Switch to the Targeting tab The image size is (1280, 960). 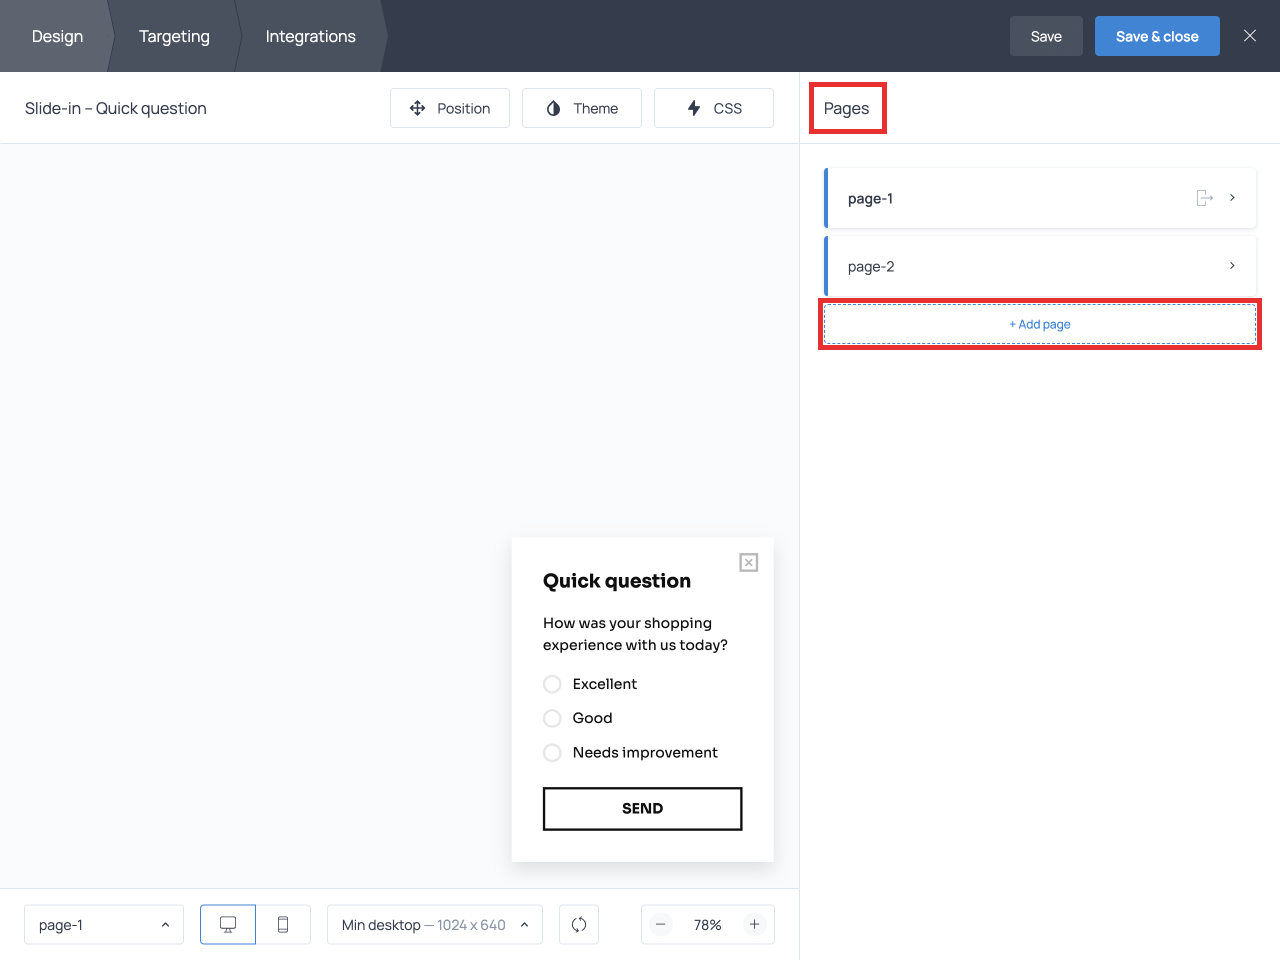tap(174, 36)
